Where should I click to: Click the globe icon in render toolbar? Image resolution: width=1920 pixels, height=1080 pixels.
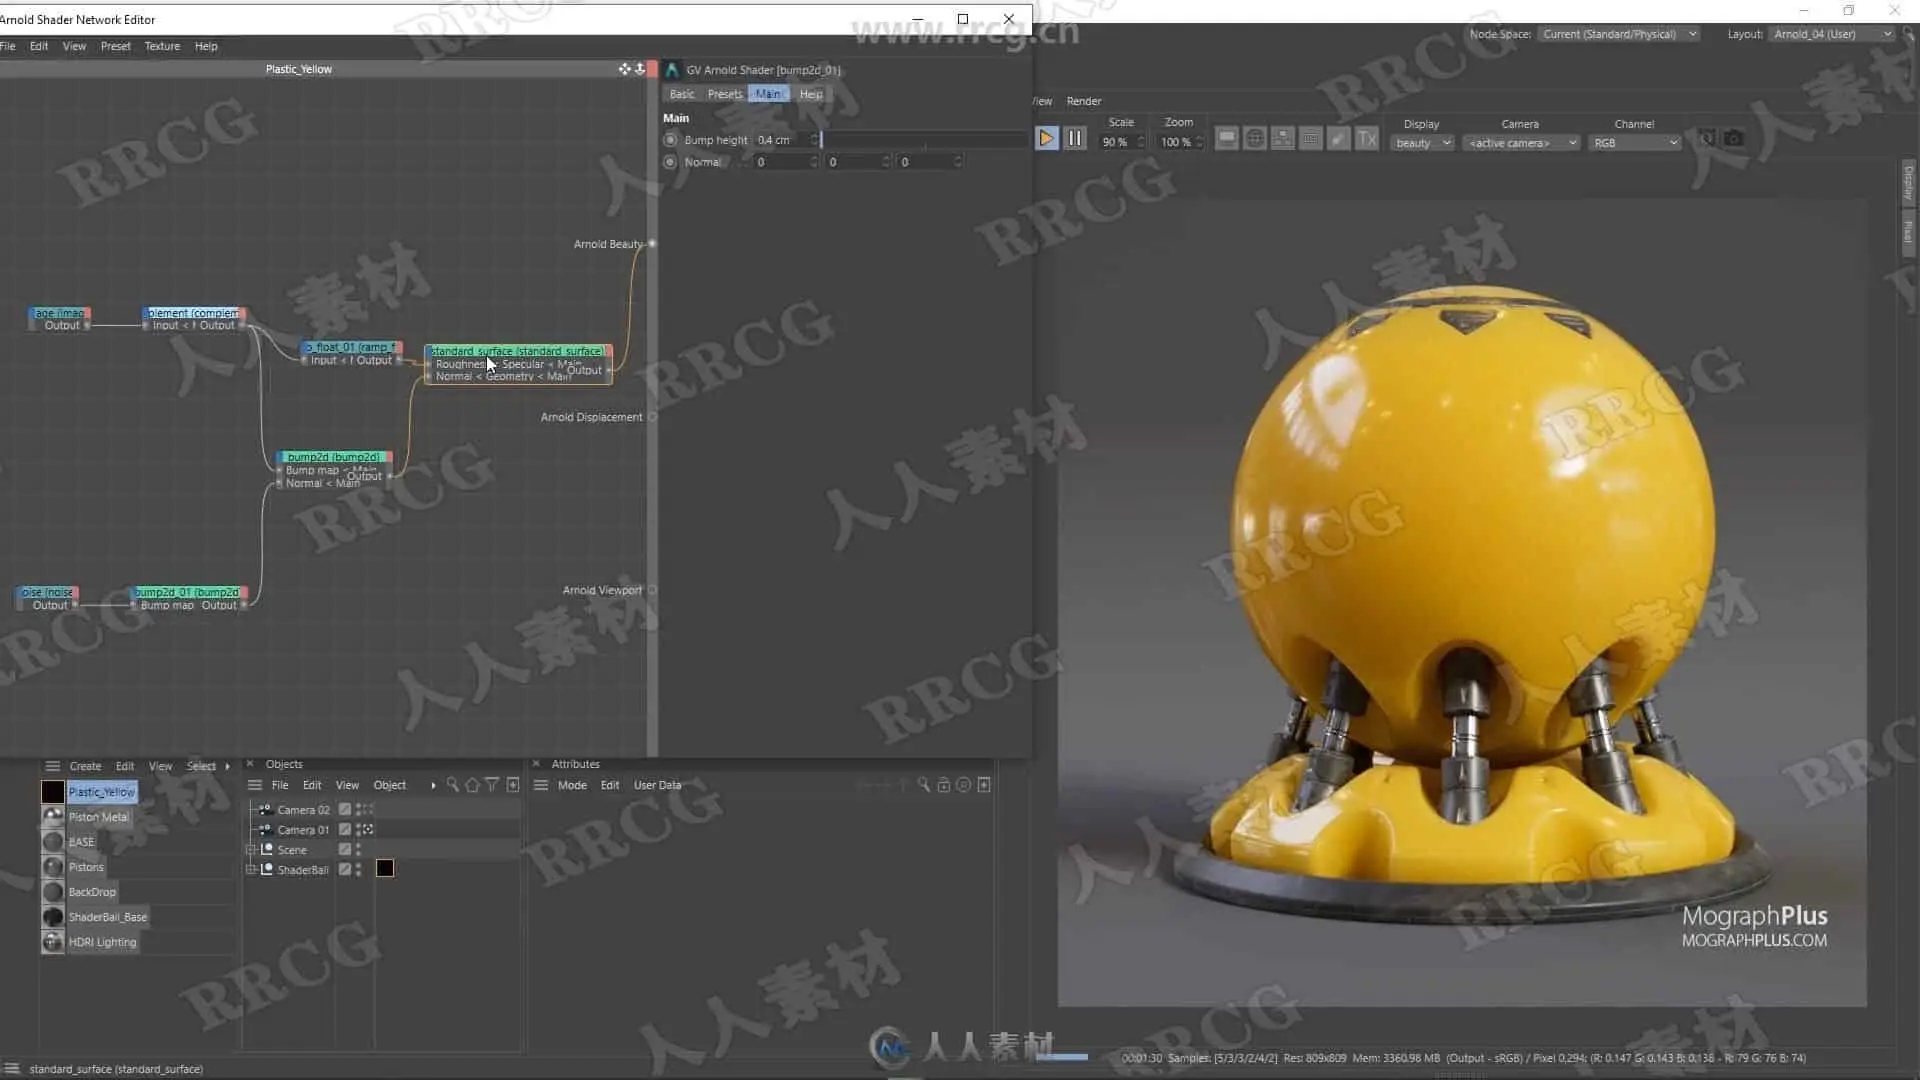[1255, 139]
